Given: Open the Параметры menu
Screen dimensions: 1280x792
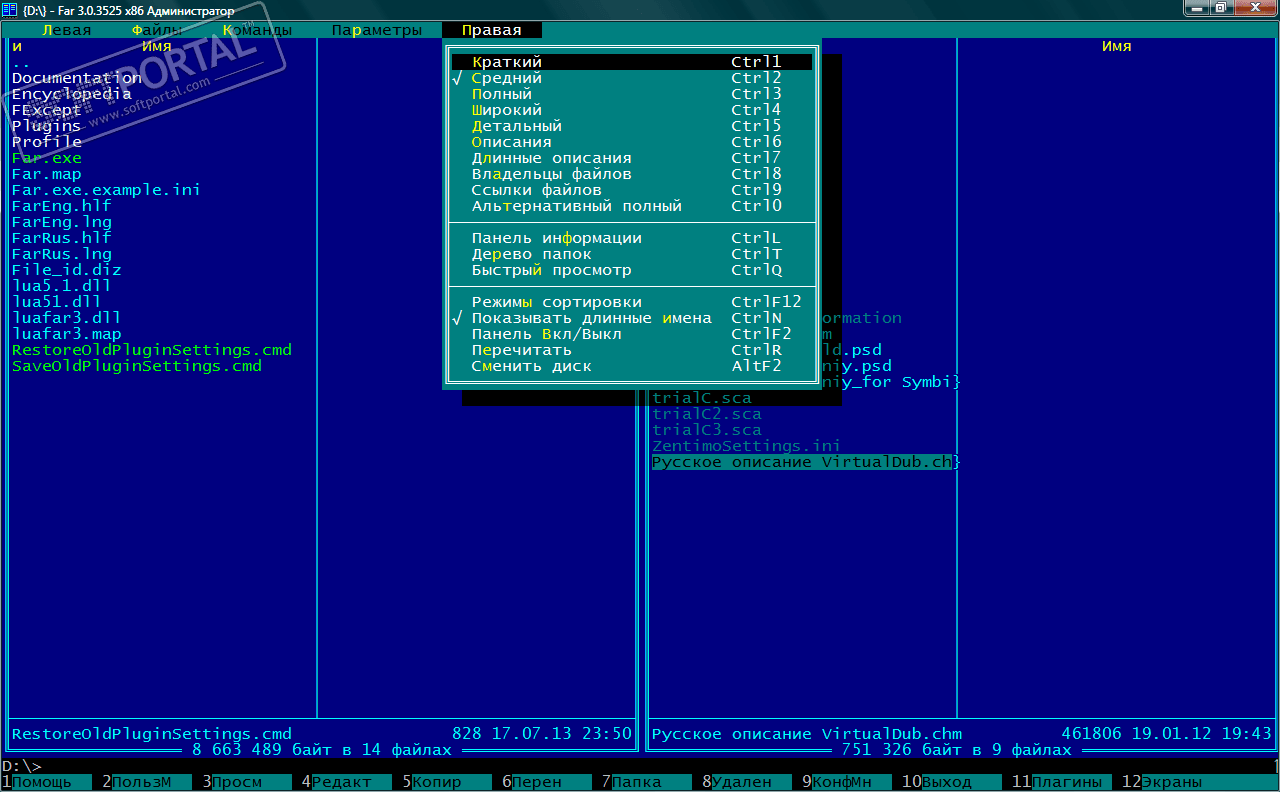Looking at the screenshot, I should coord(376,30).
